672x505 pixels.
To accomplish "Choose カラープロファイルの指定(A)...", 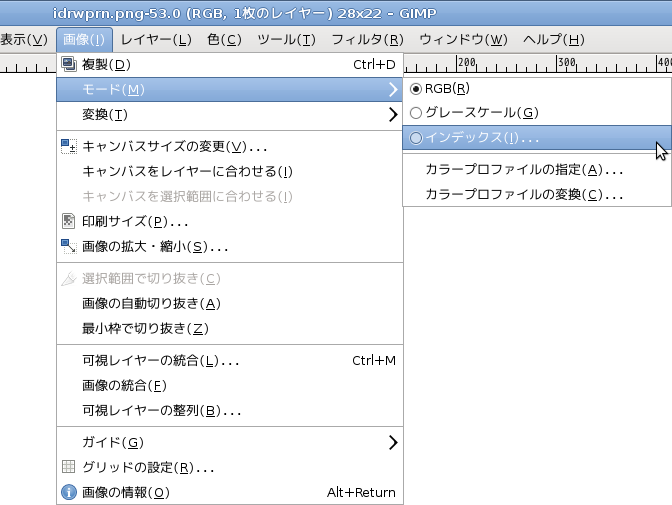I will 537,170.
